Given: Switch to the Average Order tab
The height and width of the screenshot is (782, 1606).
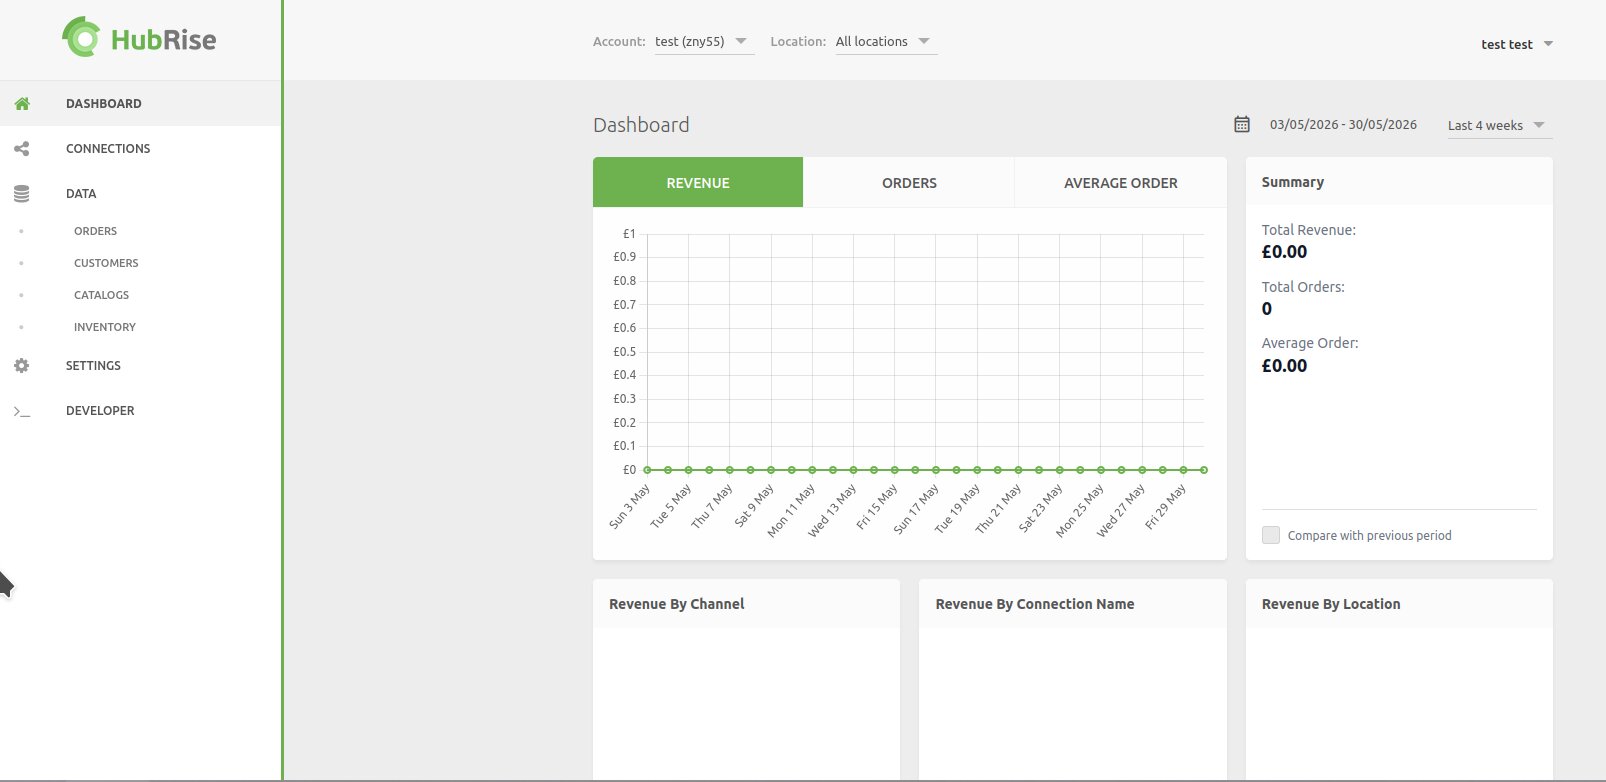Looking at the screenshot, I should coord(1121,182).
